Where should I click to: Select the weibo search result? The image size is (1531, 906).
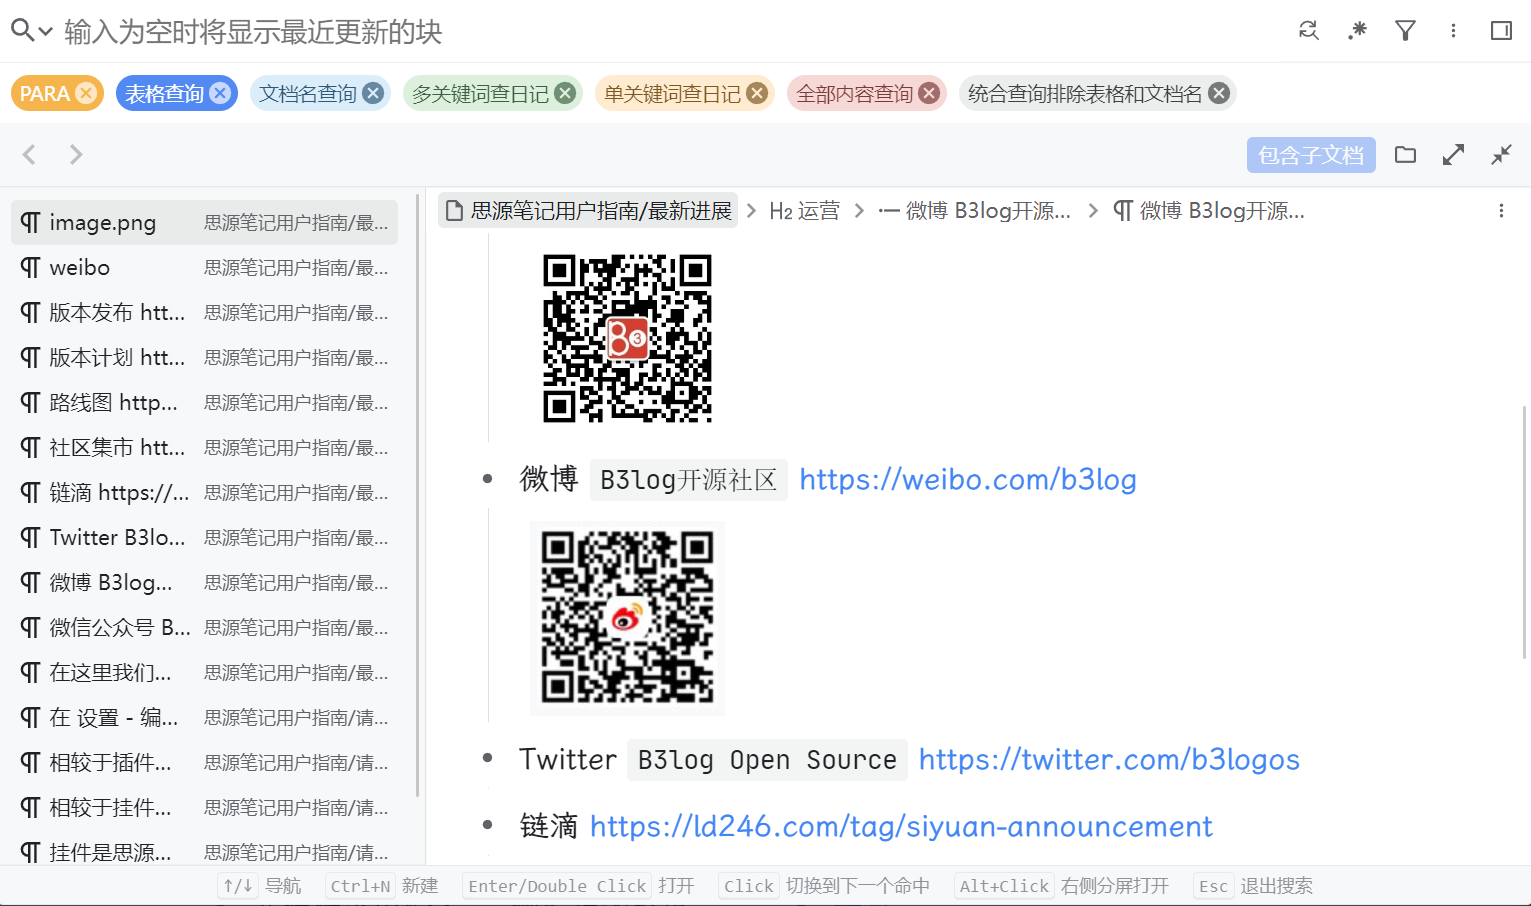click(204, 267)
